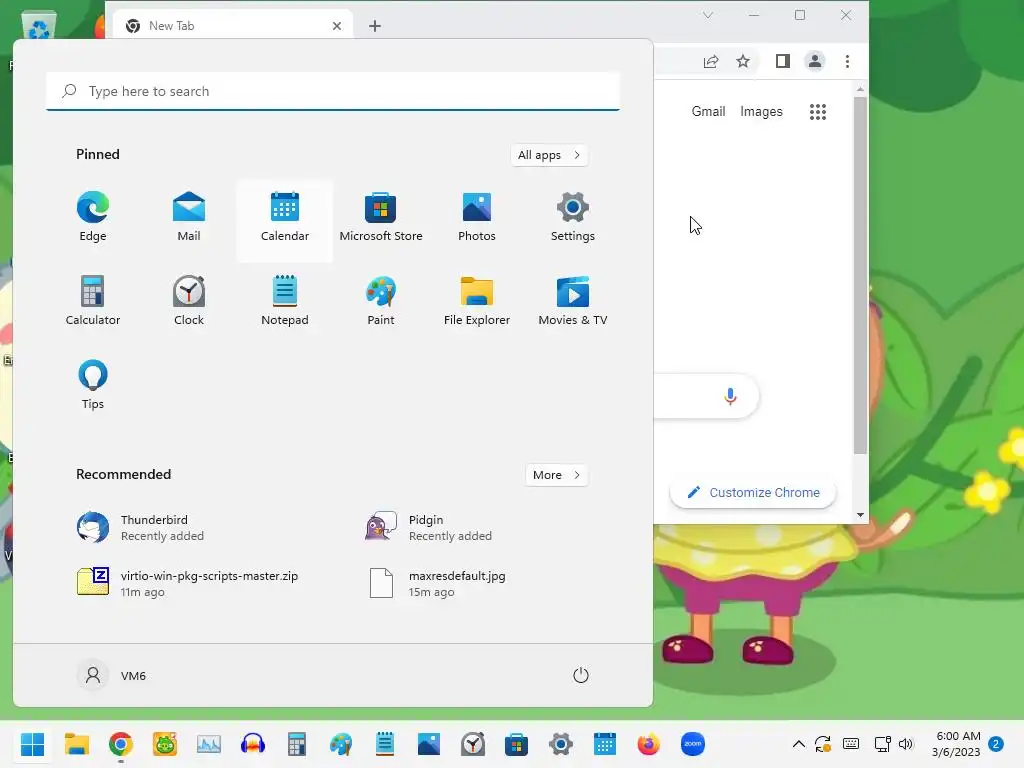
Task: Click the Type here to search box
Action: click(333, 91)
